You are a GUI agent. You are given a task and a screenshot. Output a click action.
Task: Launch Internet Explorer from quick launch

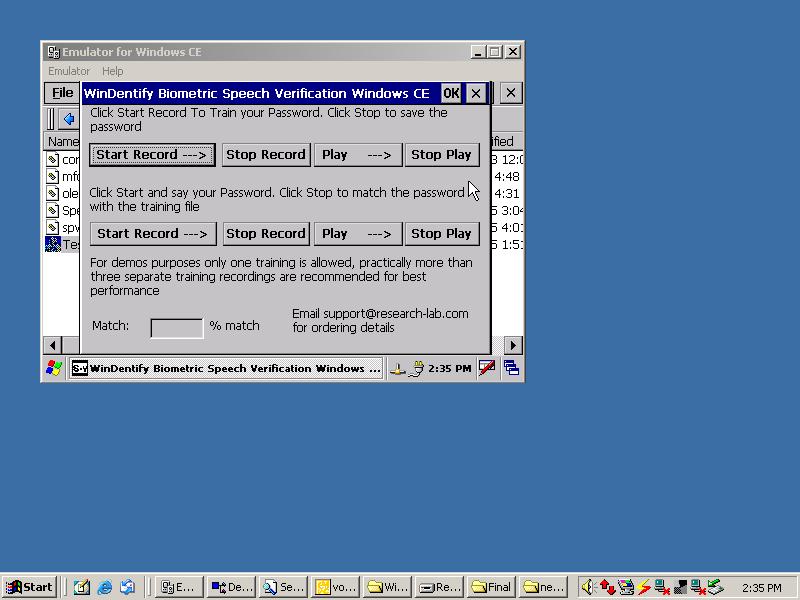pos(105,587)
